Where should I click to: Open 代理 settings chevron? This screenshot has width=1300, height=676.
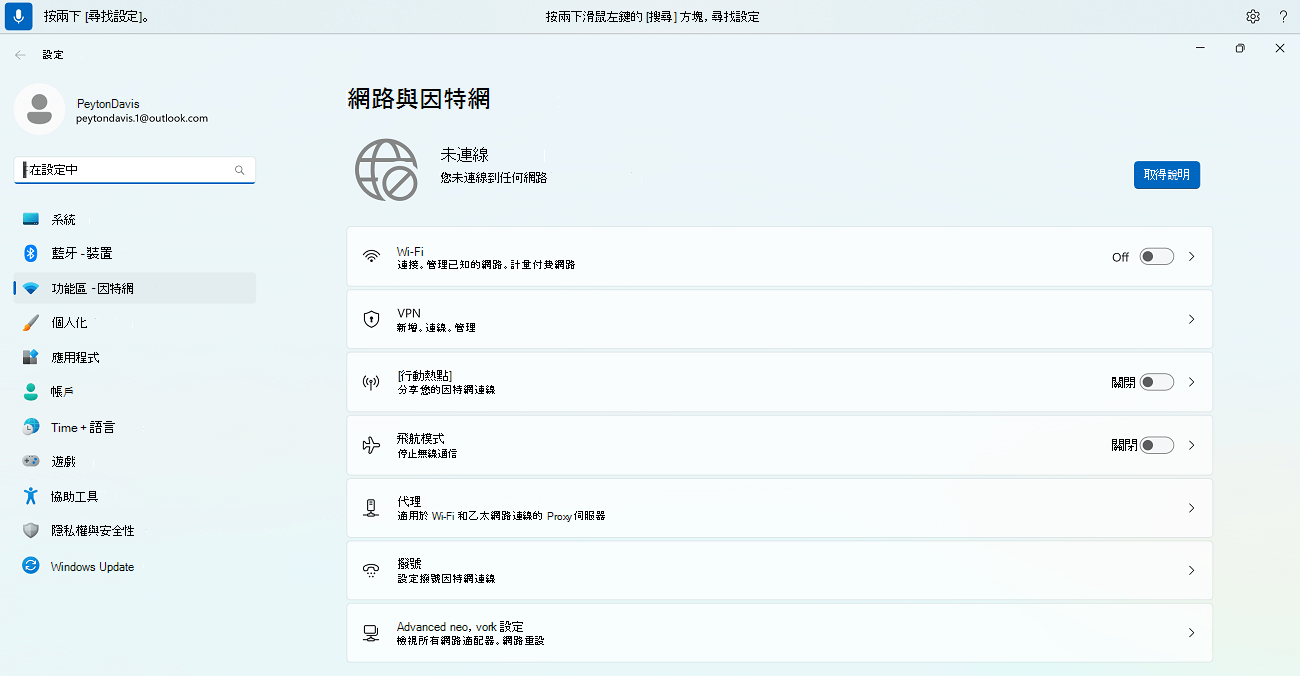(1191, 508)
